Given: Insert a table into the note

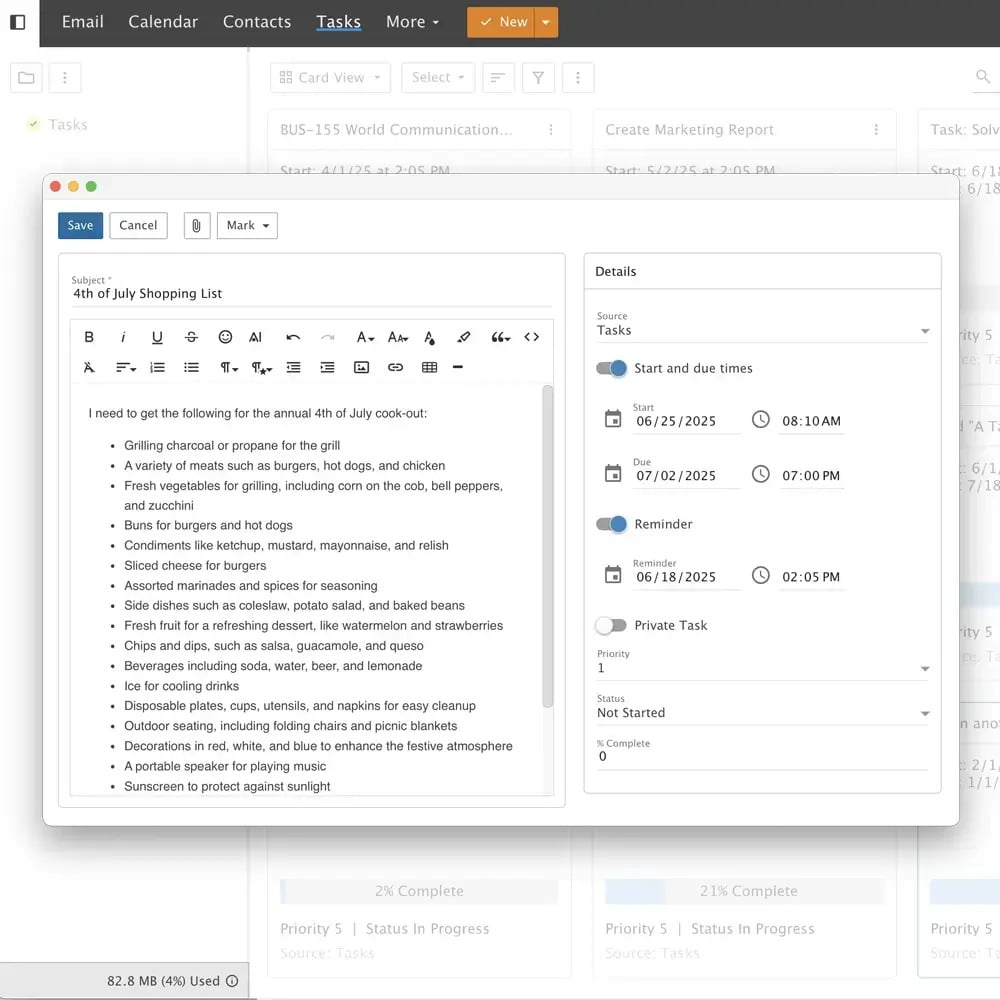Looking at the screenshot, I should point(429,368).
